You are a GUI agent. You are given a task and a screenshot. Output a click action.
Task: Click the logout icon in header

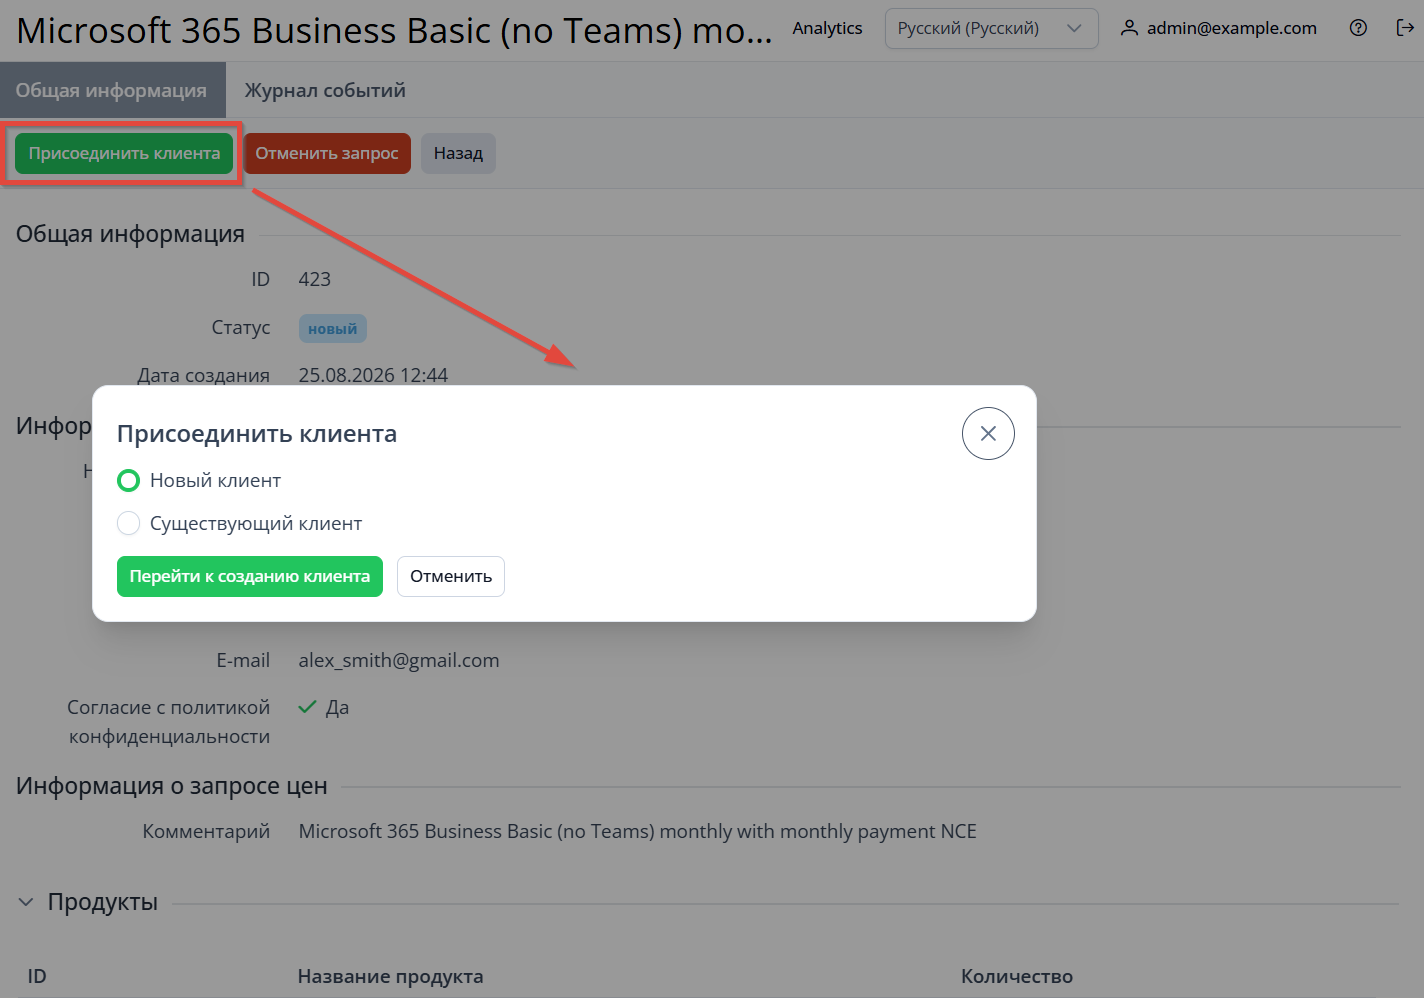pos(1405,28)
